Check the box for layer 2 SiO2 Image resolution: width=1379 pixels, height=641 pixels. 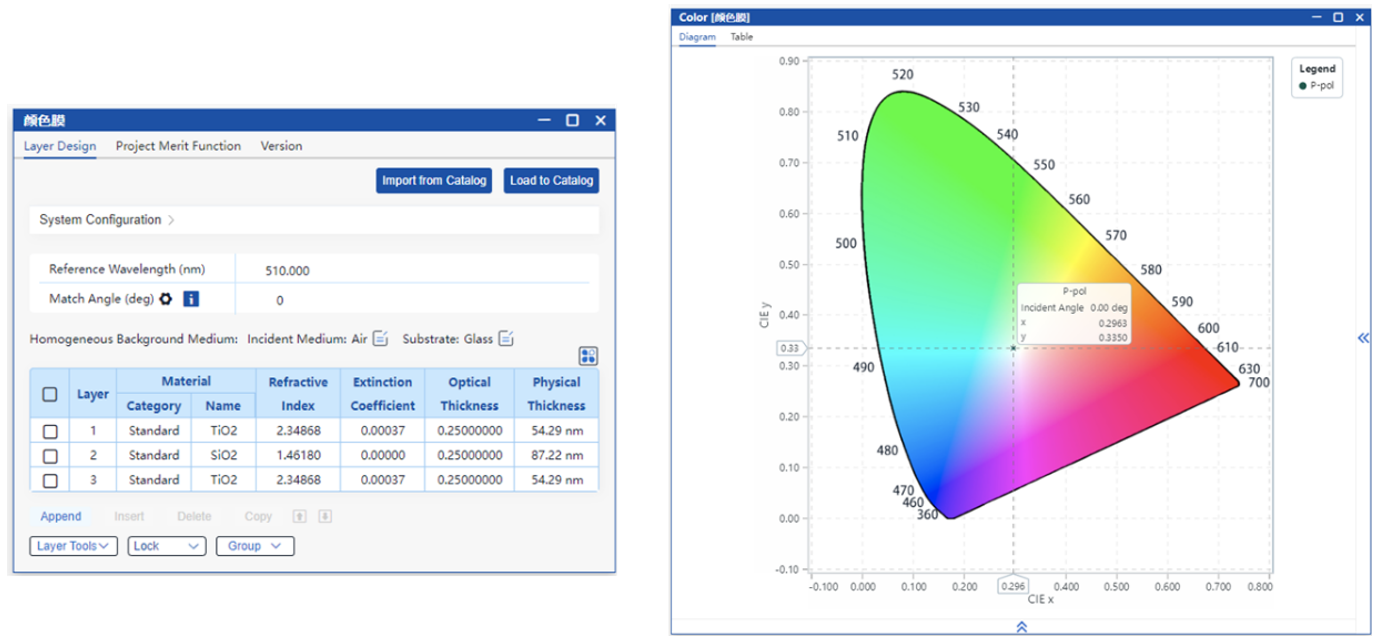pyautogui.click(x=50, y=456)
